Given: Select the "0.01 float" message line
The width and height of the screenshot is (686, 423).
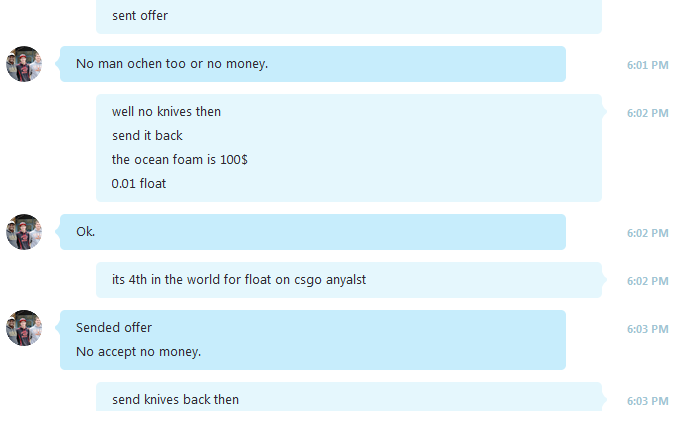Looking at the screenshot, I should (x=139, y=184).
